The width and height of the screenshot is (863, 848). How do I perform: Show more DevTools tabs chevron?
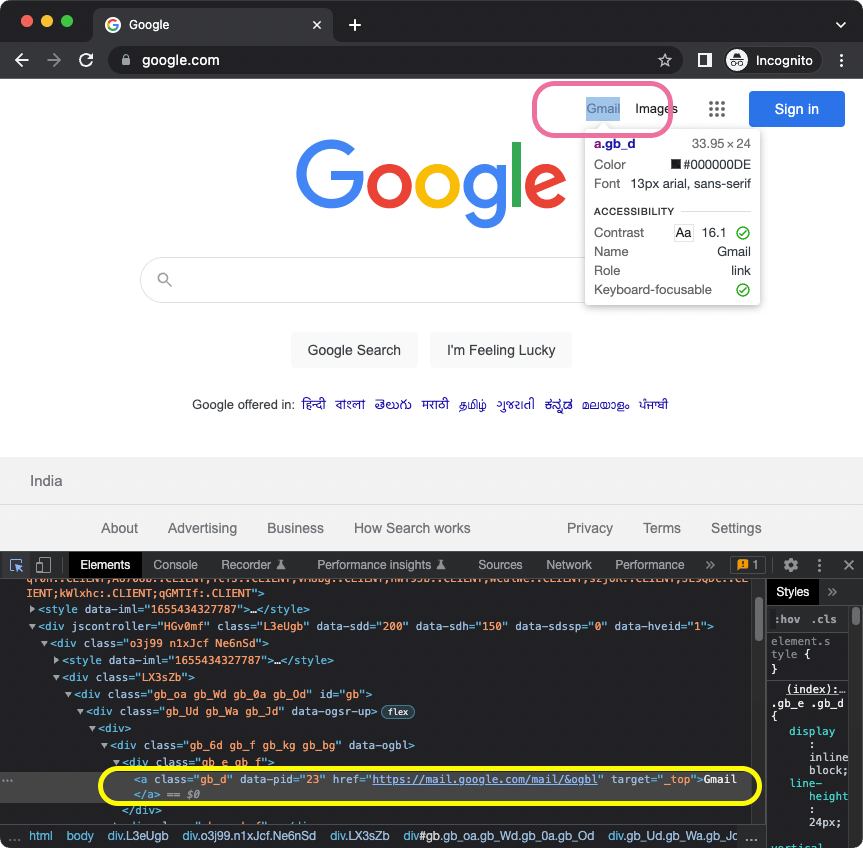click(x=710, y=565)
